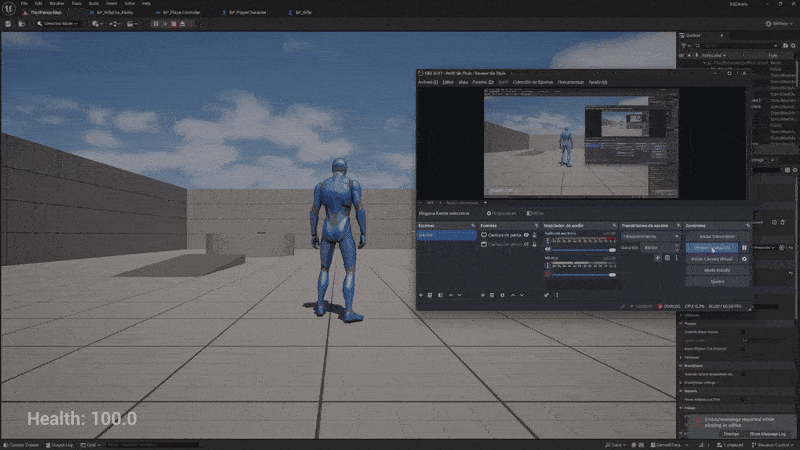800x450 pixels.
Task: Click the Unreal Engine logo icon
Action: coord(9,9)
